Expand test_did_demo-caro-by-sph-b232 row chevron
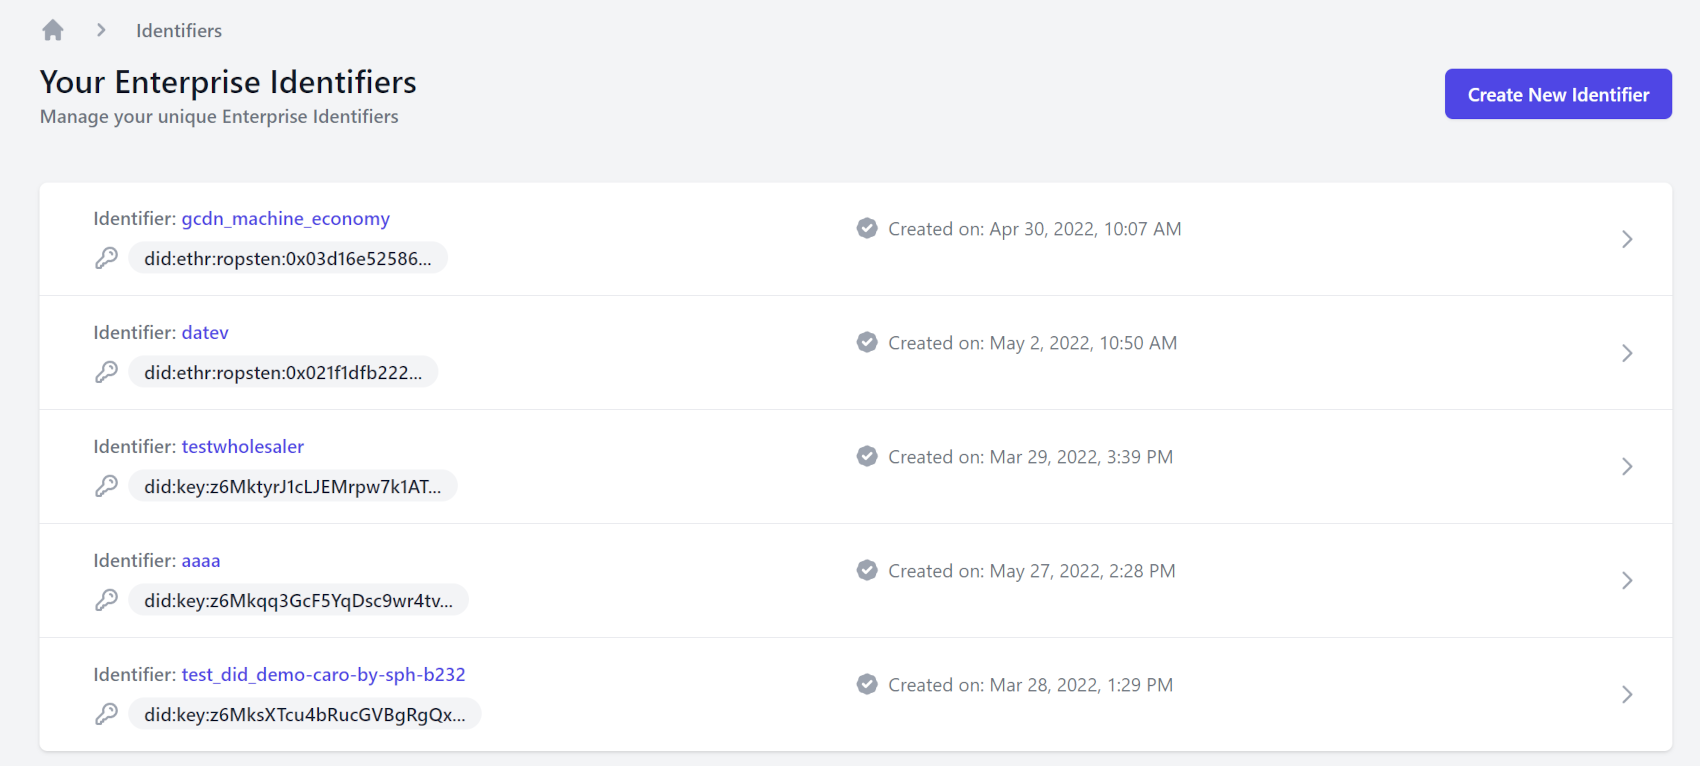Screen dimensions: 1700x766 [x=1627, y=695]
